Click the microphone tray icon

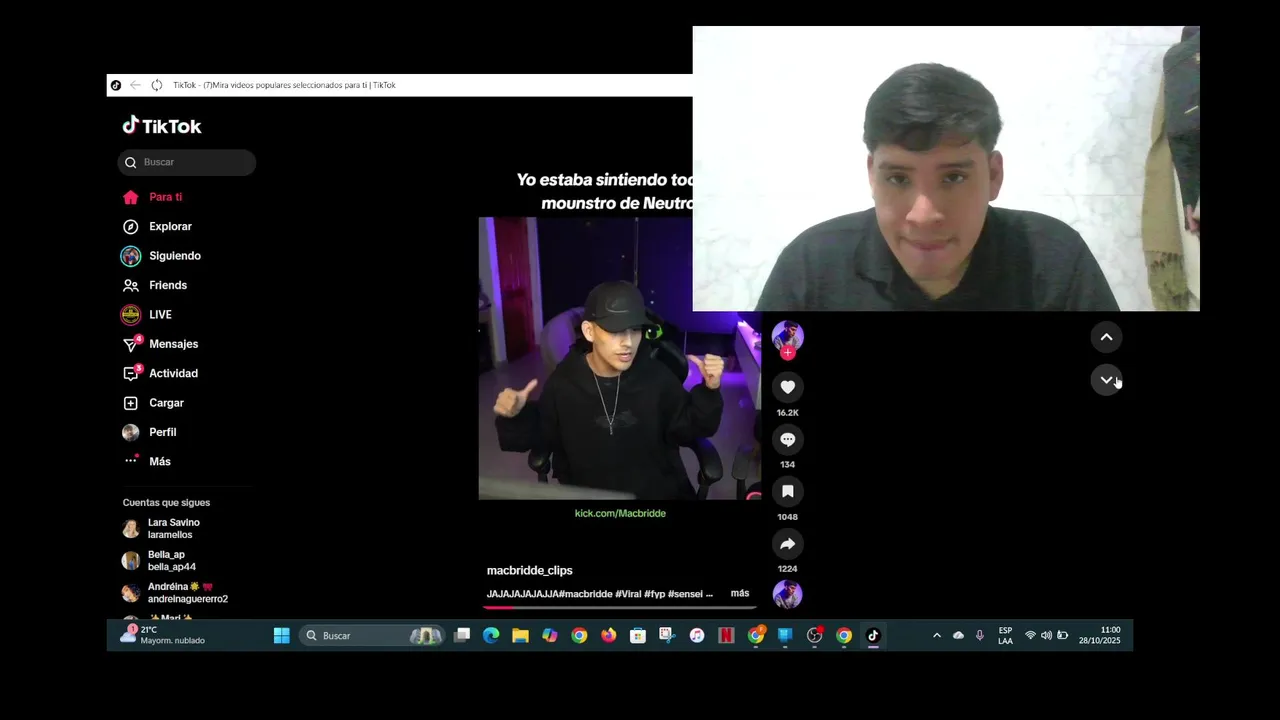click(980, 635)
